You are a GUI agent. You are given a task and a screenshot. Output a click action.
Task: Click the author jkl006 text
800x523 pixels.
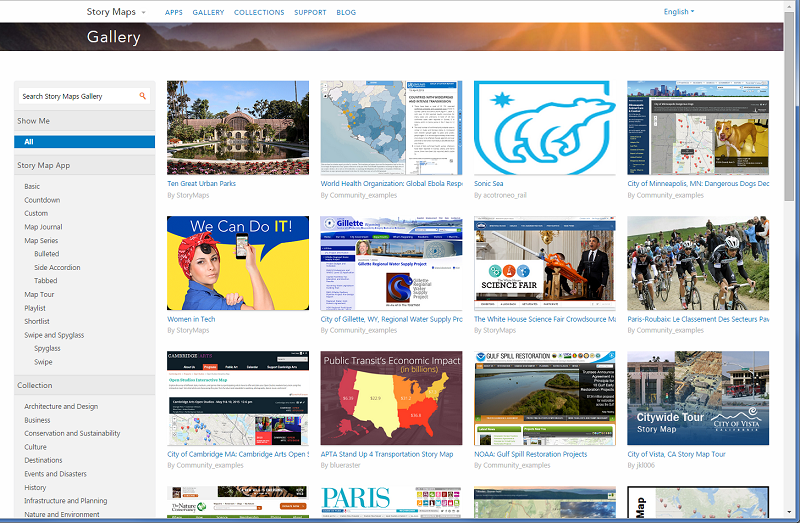[645, 465]
